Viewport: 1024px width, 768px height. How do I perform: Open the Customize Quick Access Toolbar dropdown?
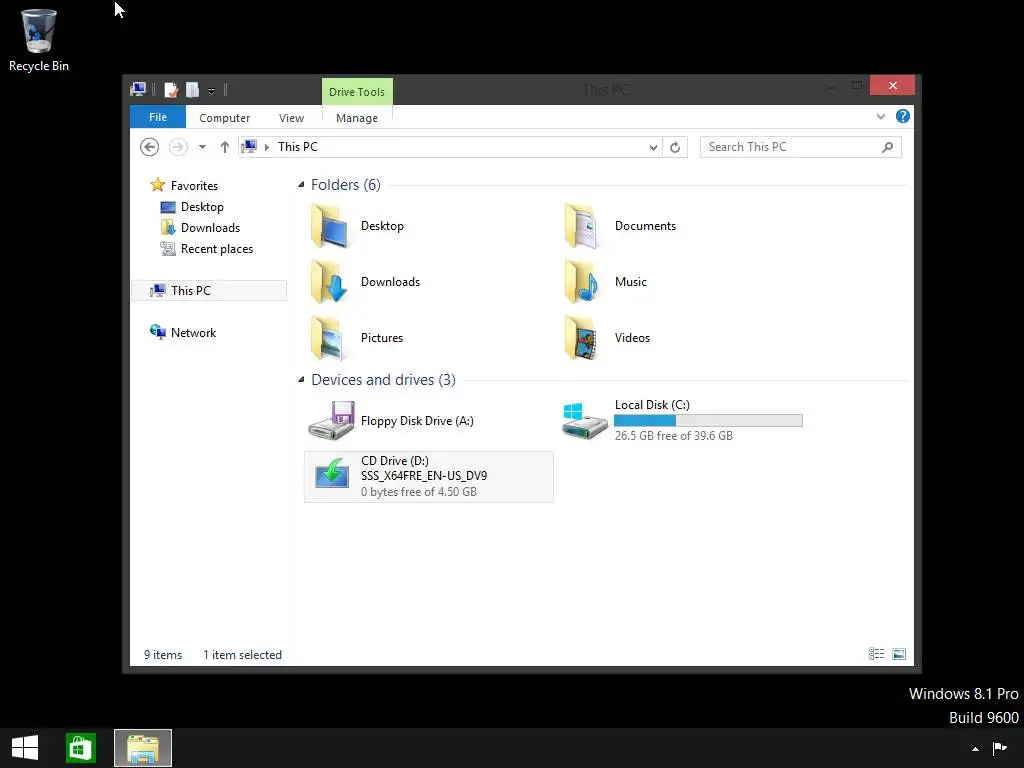pyautogui.click(x=212, y=91)
